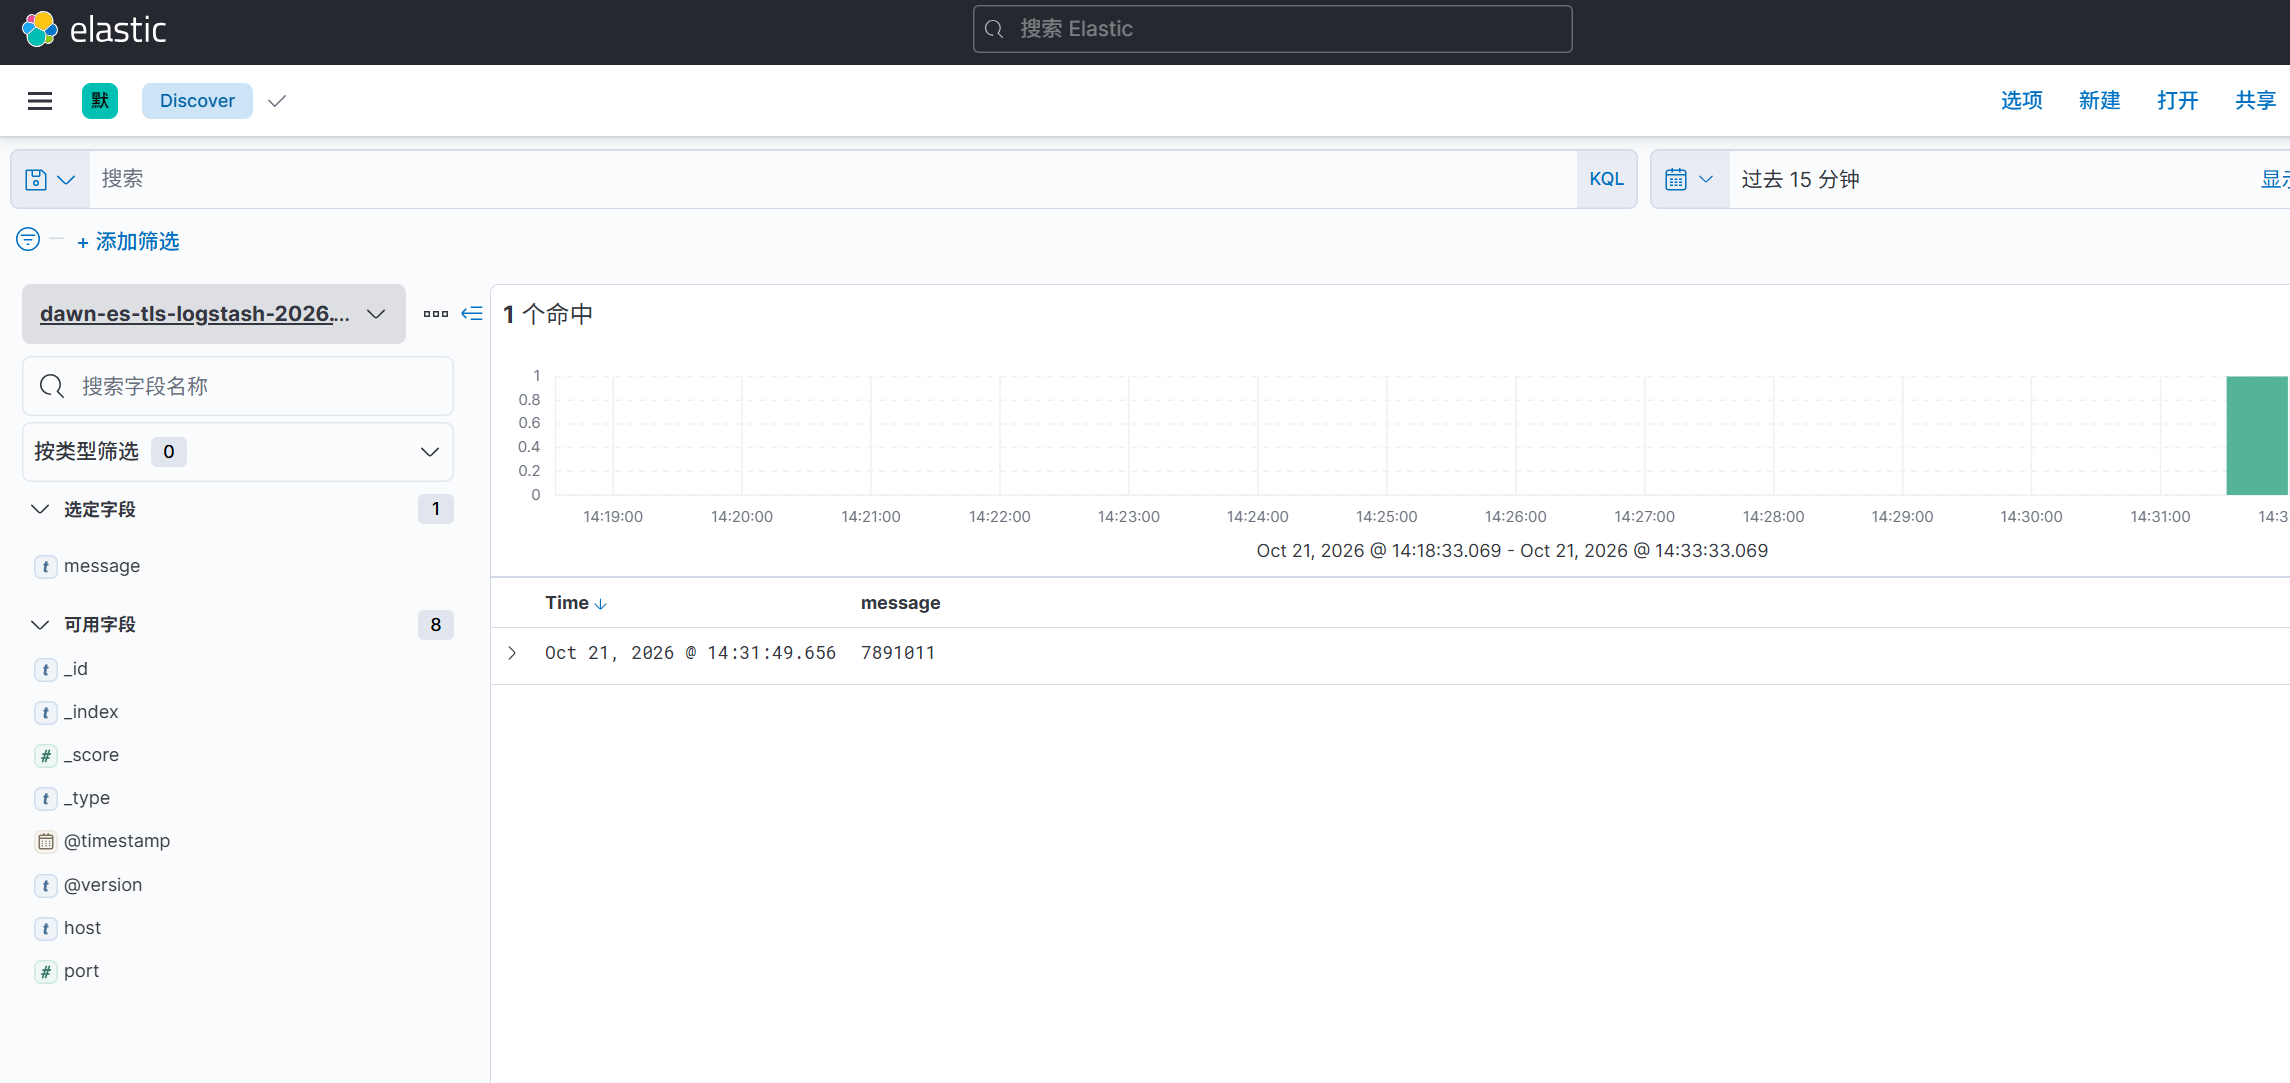
Task: Collapse the fields sidebar arrow icon
Action: [472, 314]
